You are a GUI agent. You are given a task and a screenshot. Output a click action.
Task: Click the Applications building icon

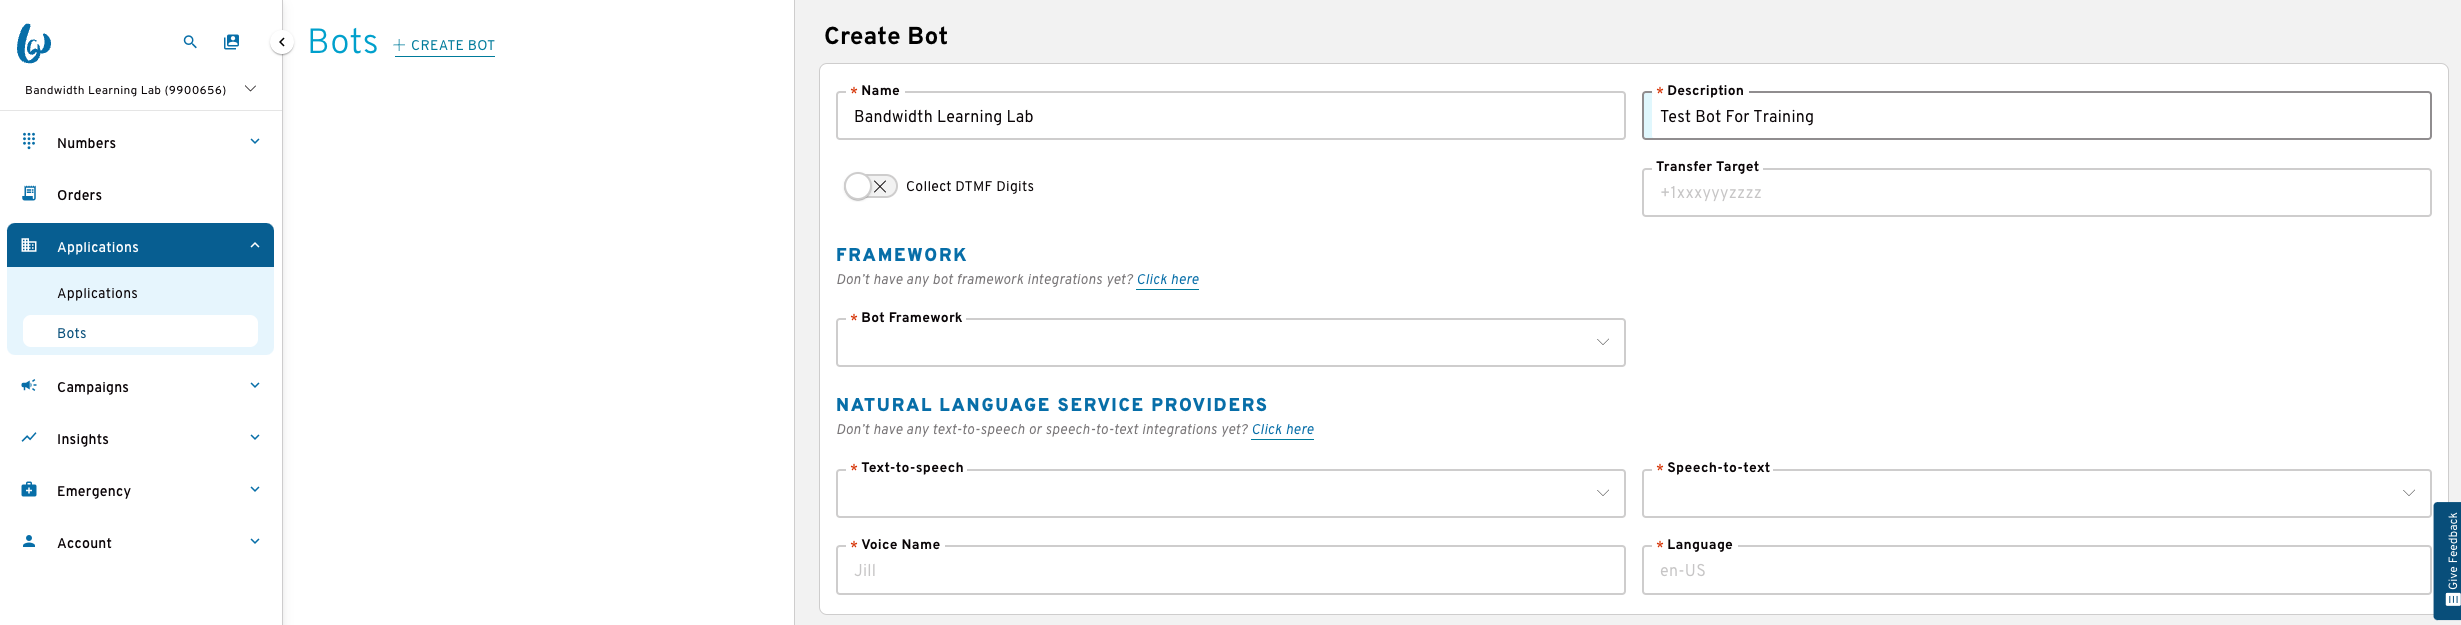pos(29,245)
